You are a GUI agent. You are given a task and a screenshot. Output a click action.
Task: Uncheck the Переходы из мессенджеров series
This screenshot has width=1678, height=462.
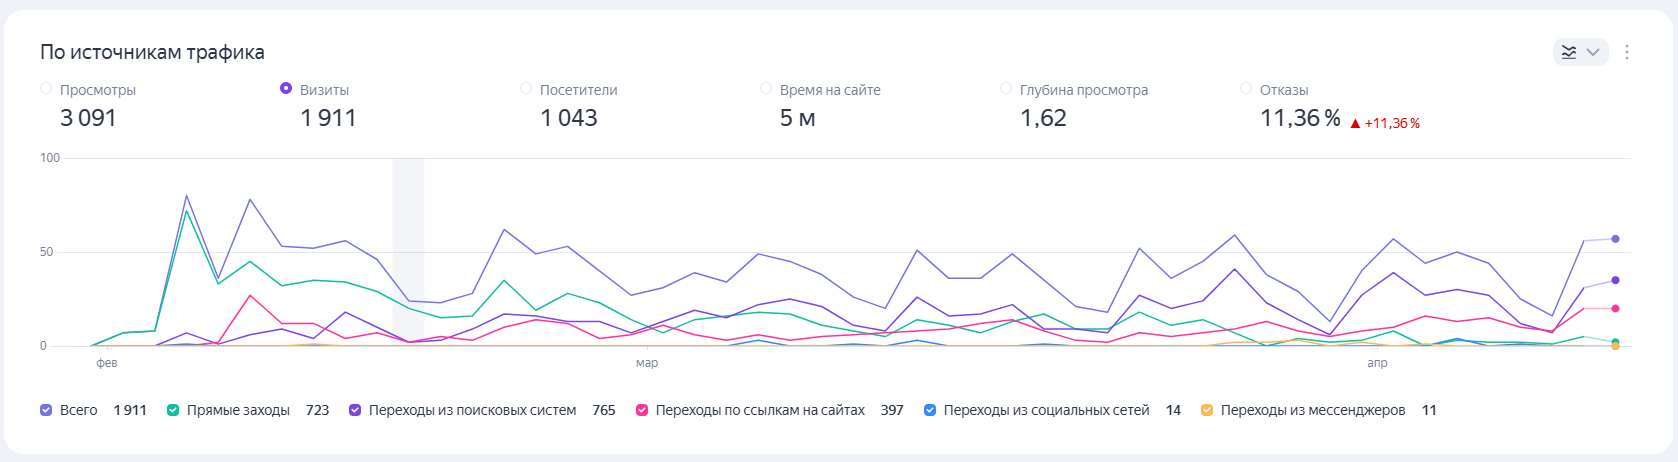coord(1207,410)
